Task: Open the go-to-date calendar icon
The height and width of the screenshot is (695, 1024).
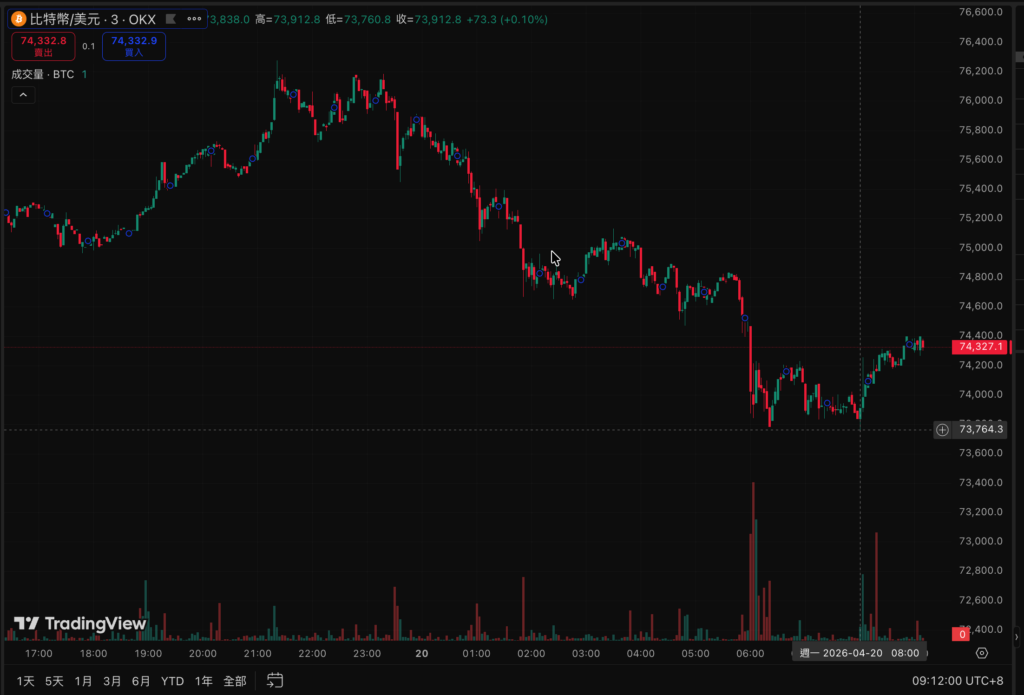Action: coord(275,680)
